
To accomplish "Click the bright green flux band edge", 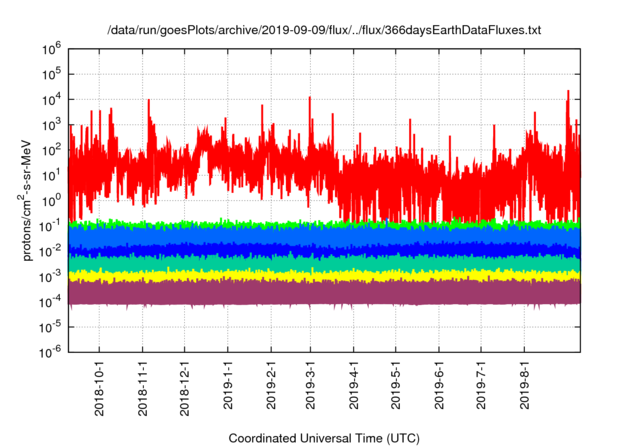I will click(x=324, y=224).
